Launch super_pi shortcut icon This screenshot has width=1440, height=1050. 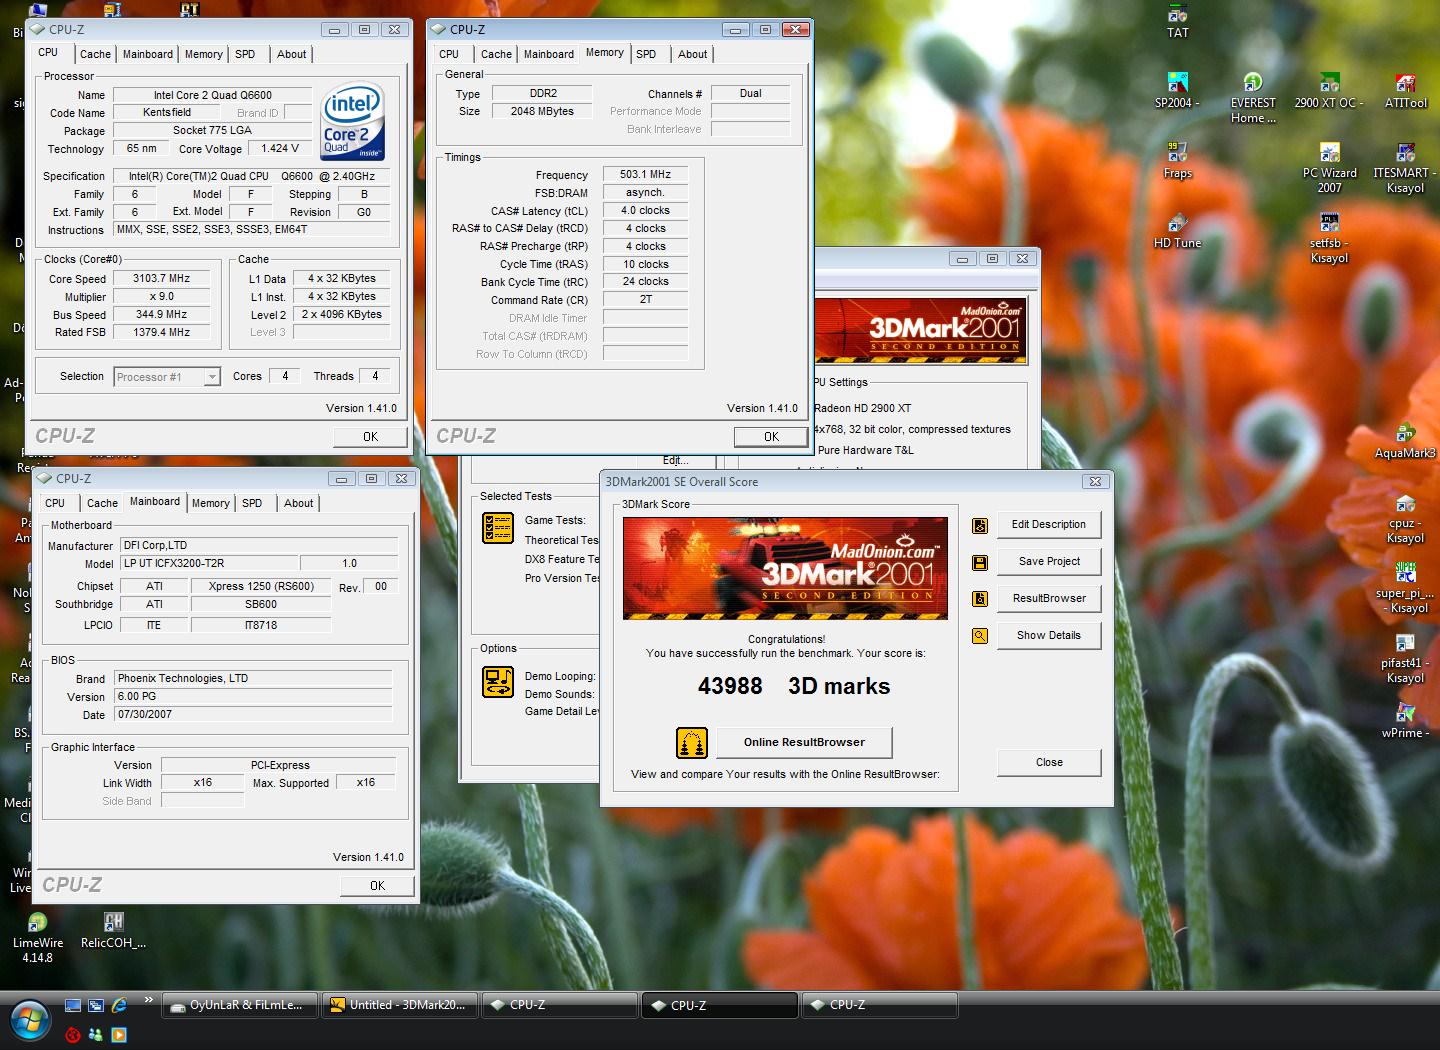[x=1405, y=588]
